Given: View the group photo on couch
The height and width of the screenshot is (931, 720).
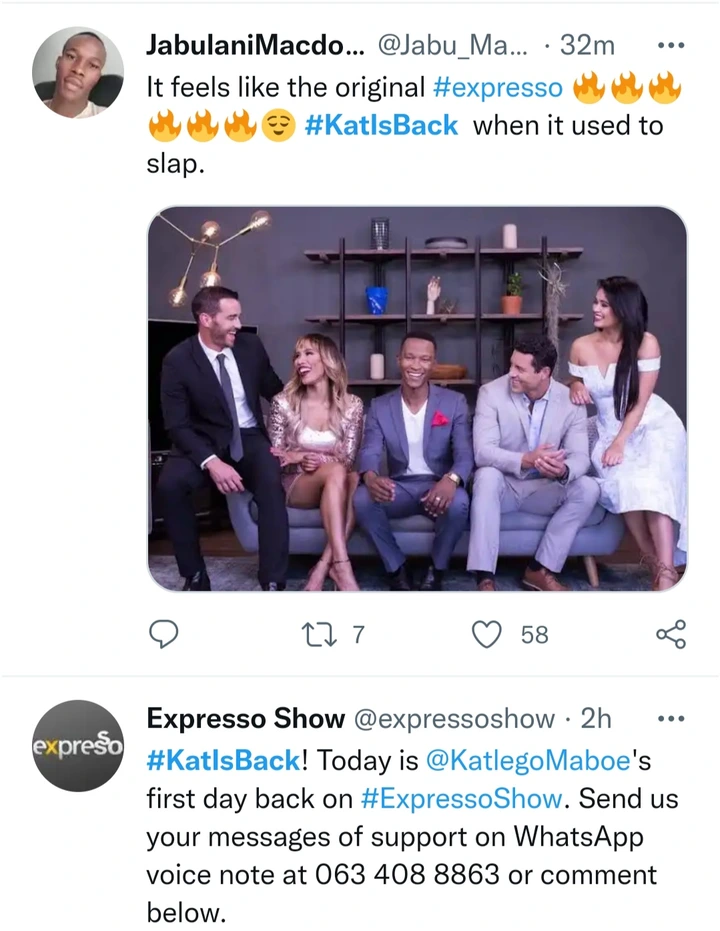Looking at the screenshot, I should (x=417, y=398).
